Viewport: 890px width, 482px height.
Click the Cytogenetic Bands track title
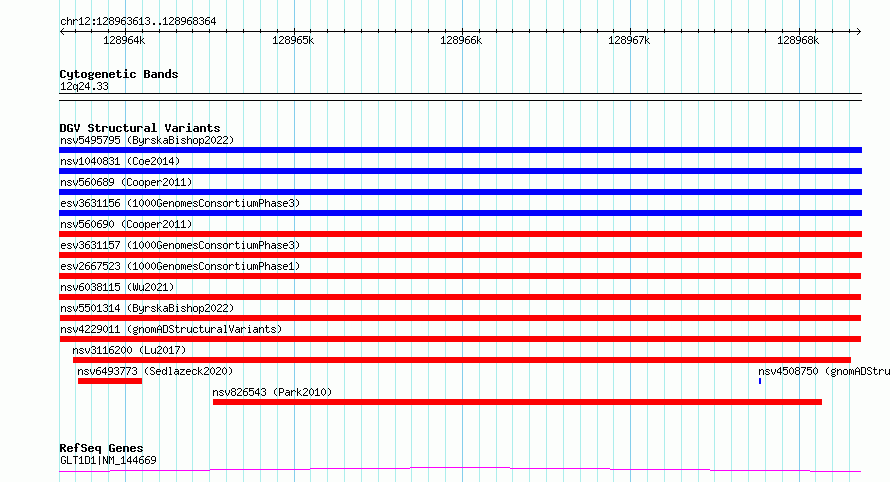click(119, 74)
